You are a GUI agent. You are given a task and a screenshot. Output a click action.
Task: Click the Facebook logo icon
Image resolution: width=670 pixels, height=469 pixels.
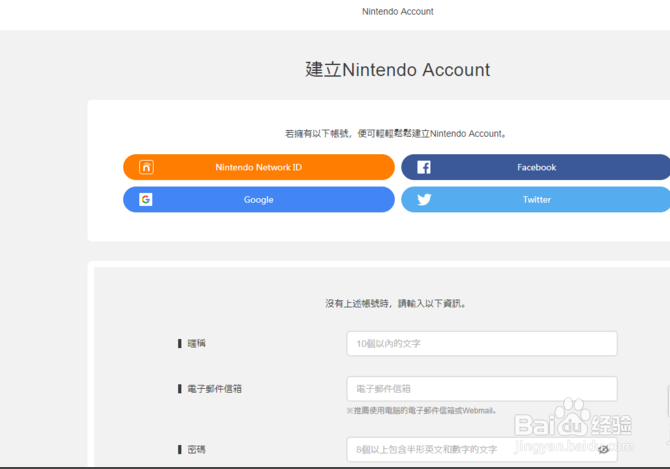coord(424,167)
